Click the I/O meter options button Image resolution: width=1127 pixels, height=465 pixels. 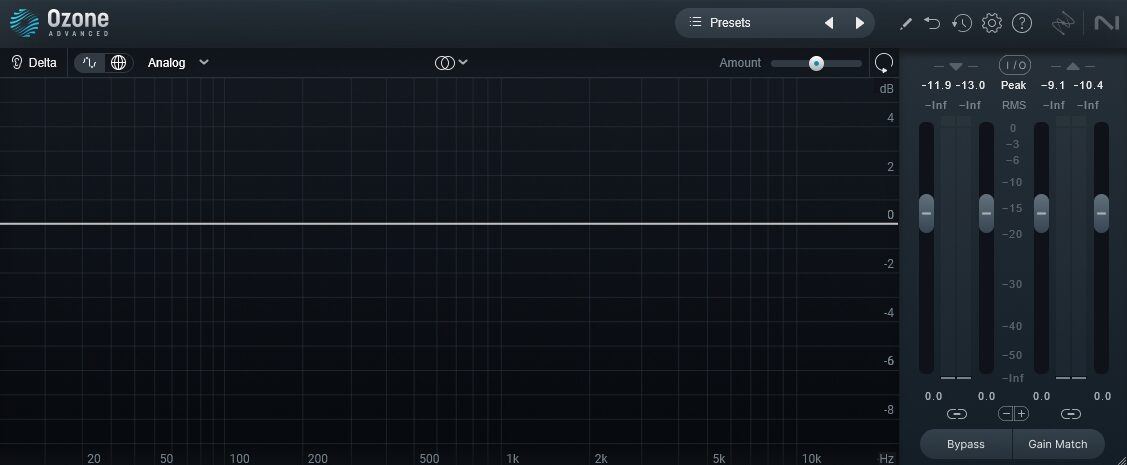click(1014, 66)
